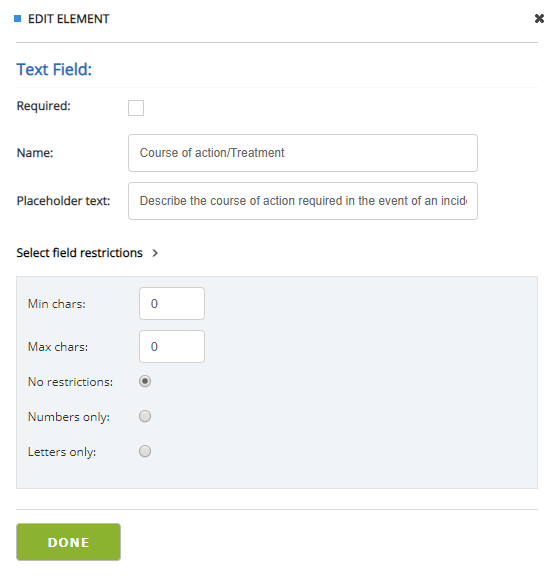The height and width of the screenshot is (577, 551).
Task: Focus the Name input containing Course of action/Treatment
Action: pos(303,153)
